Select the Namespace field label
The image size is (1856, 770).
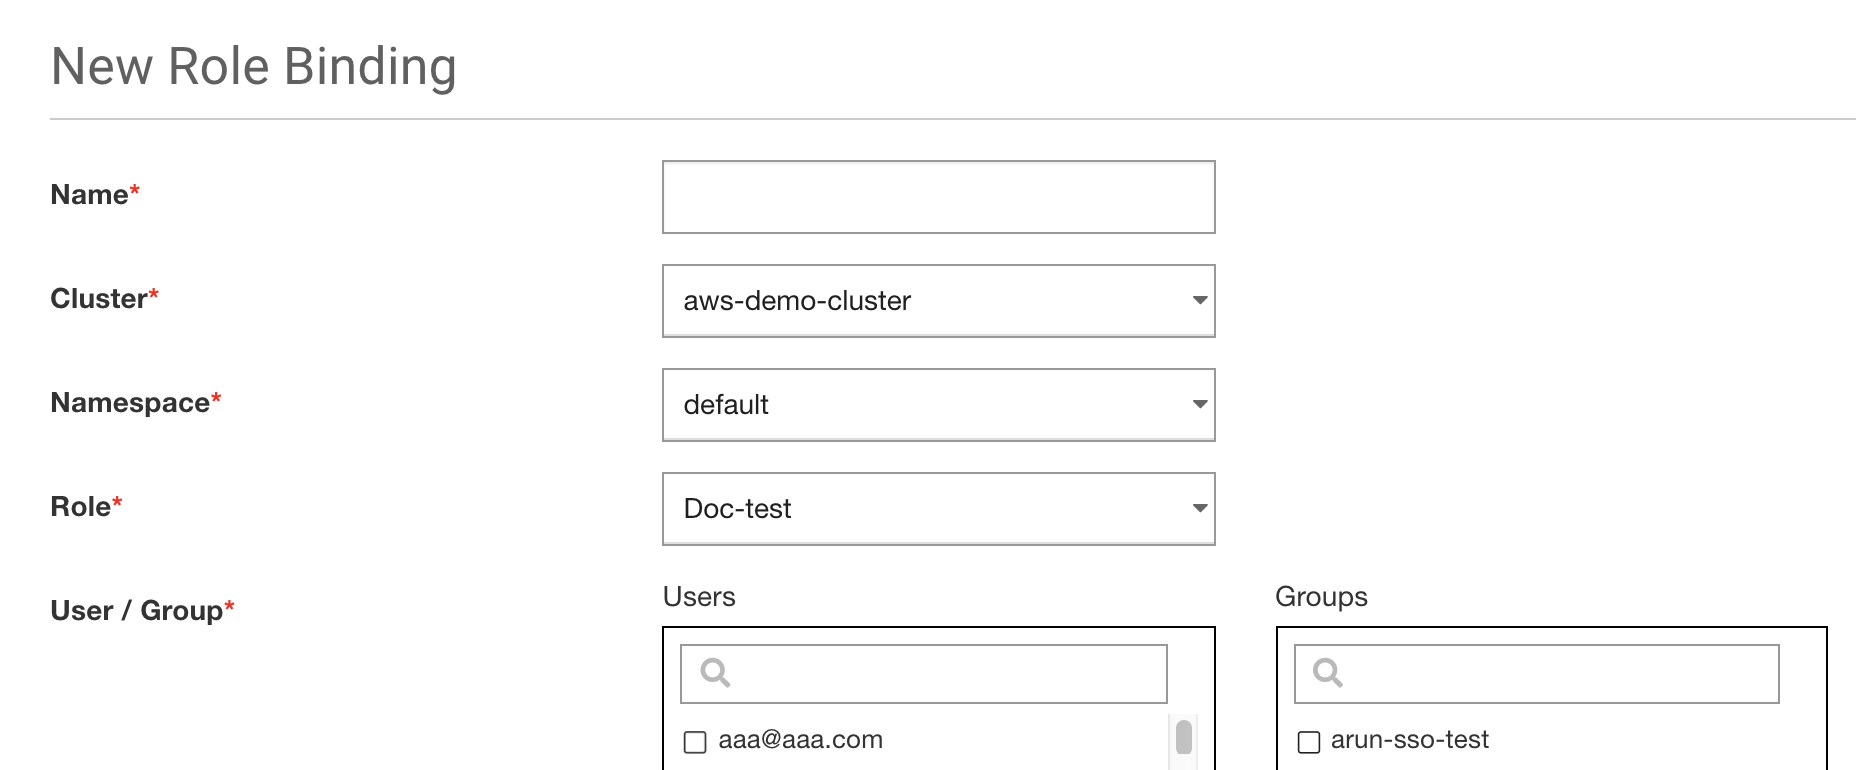(x=130, y=403)
